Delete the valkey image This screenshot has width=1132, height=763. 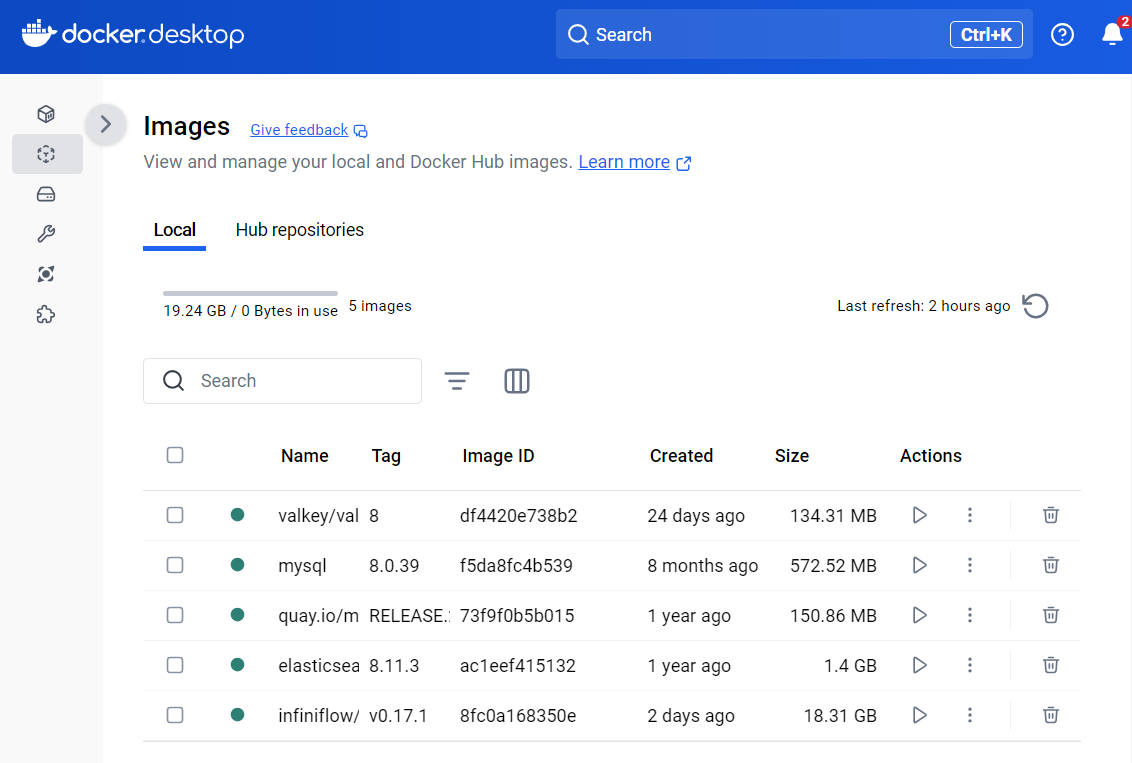pyautogui.click(x=1050, y=515)
